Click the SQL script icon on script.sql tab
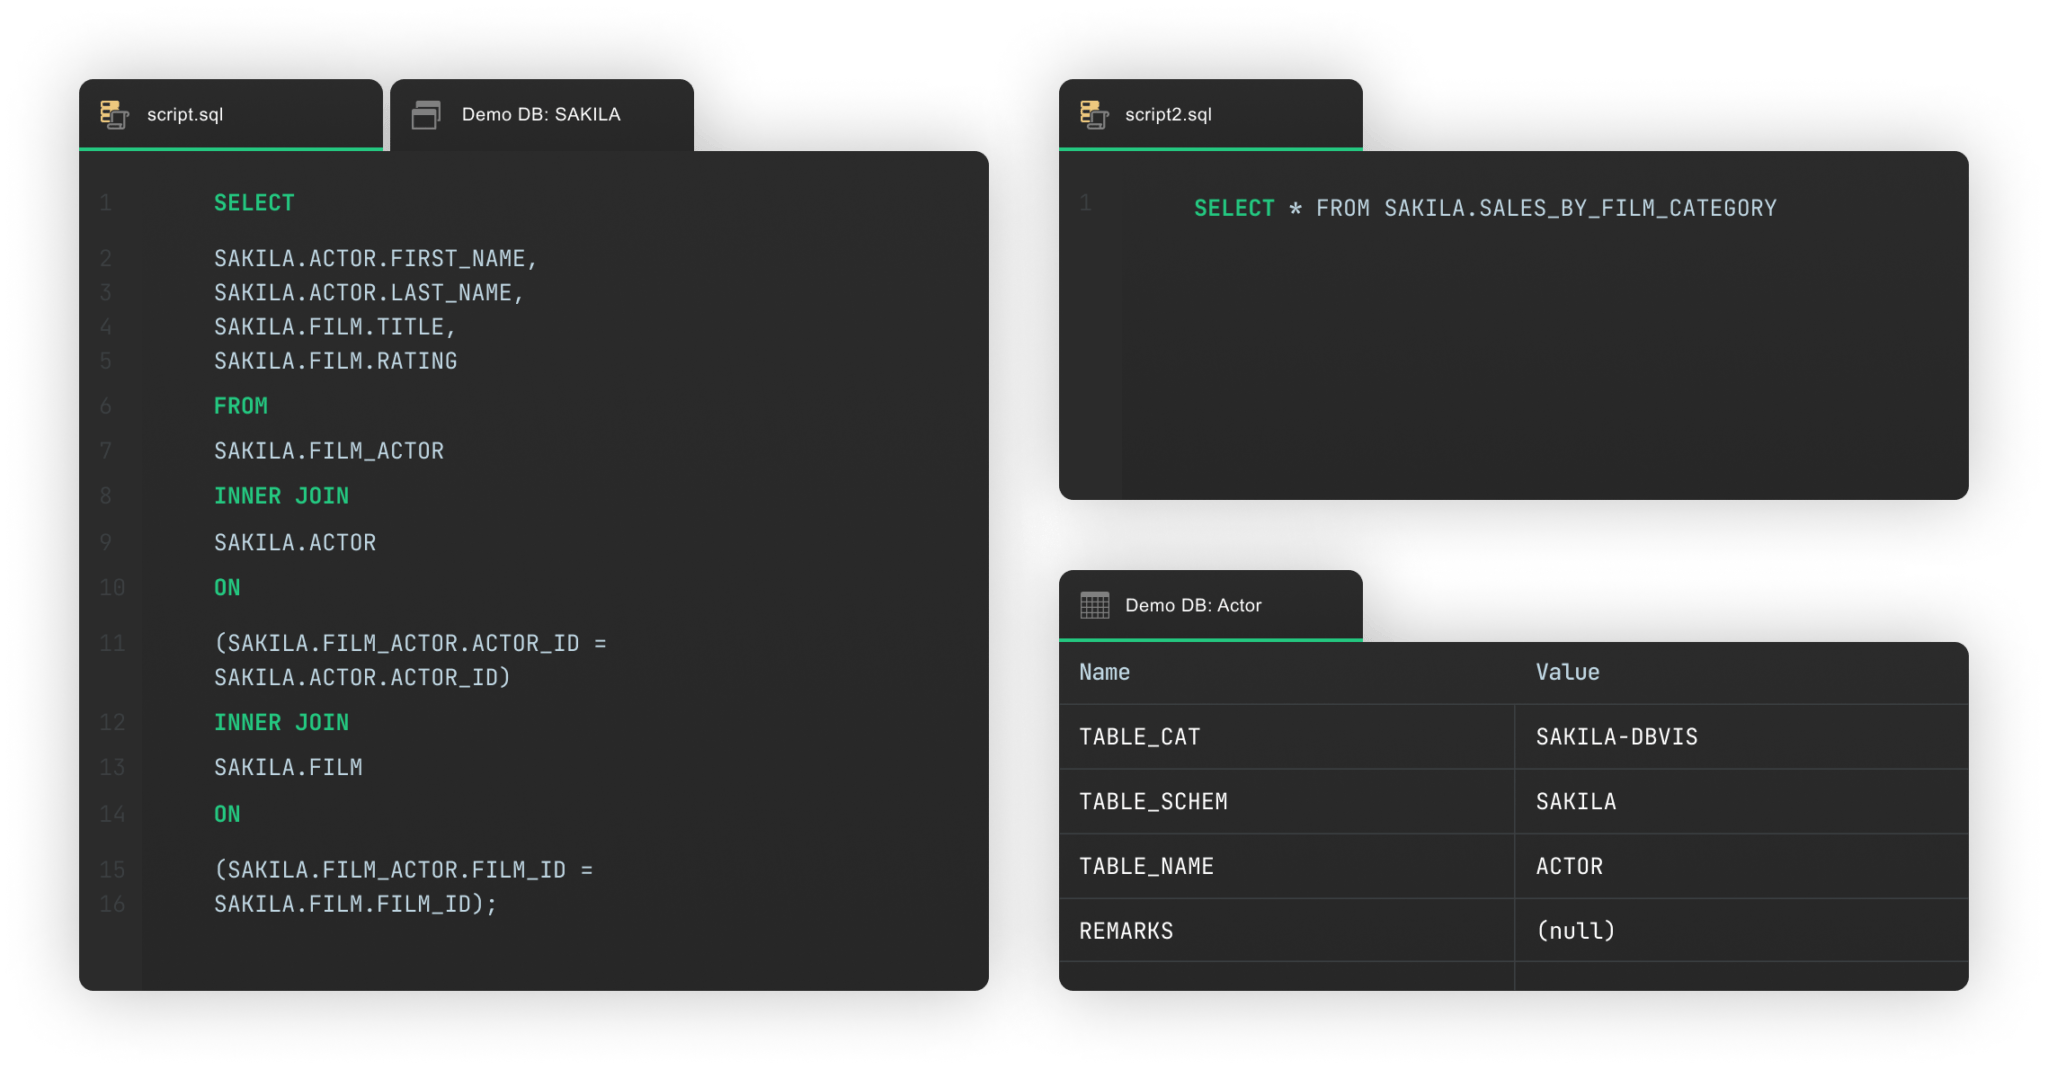The height and width of the screenshot is (1070, 2048). coord(113,114)
